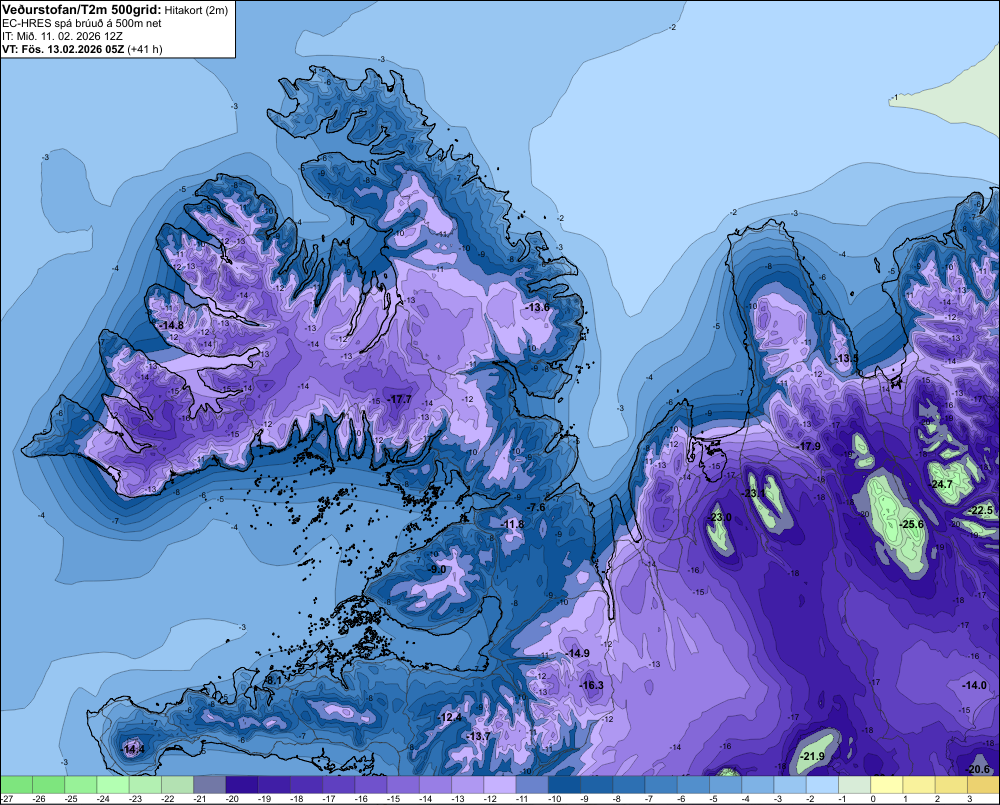Click the '-14.9' temperature value
Viewport: 1000px width, 805px height.
click(577, 653)
